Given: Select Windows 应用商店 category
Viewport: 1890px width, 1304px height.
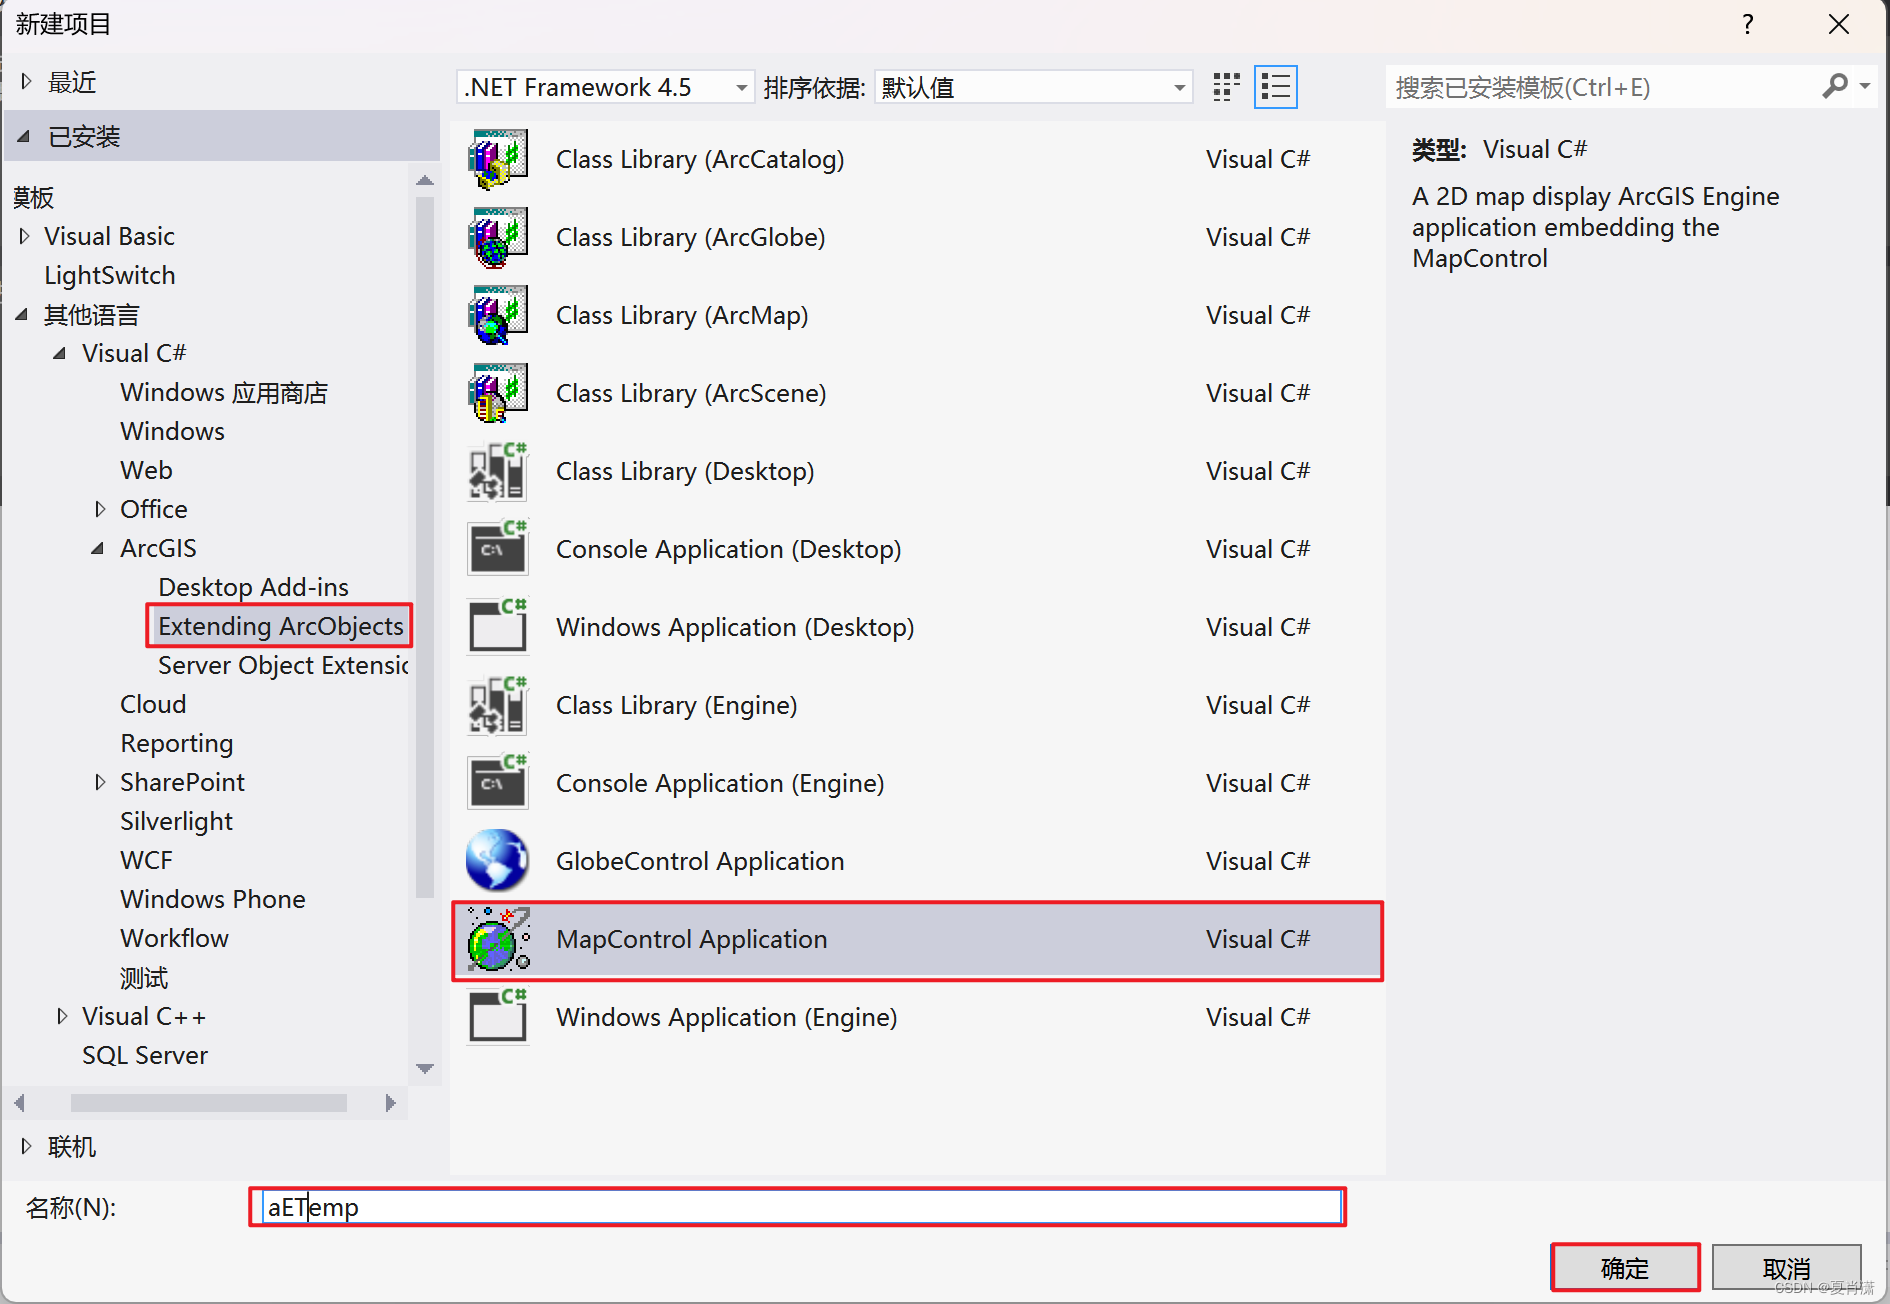Looking at the screenshot, I should click(224, 392).
